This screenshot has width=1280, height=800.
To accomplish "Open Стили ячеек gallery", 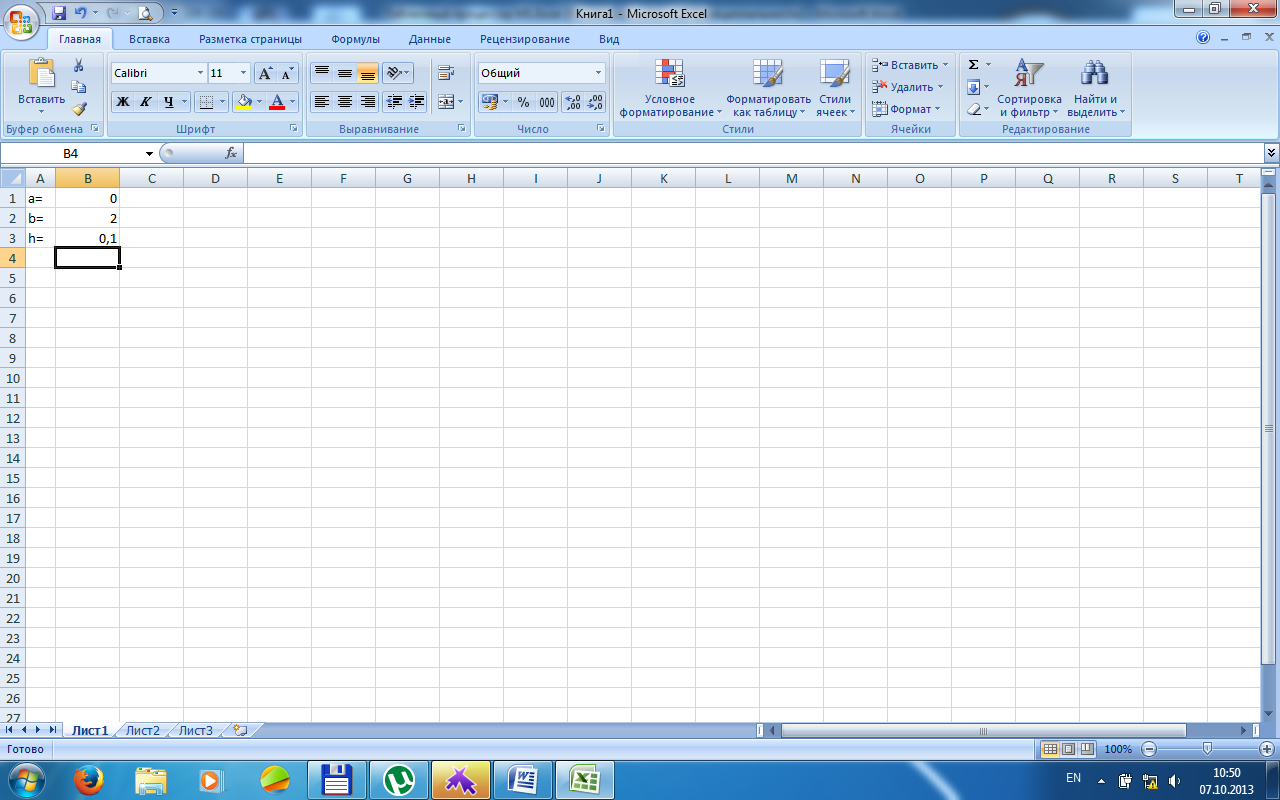I will click(834, 88).
